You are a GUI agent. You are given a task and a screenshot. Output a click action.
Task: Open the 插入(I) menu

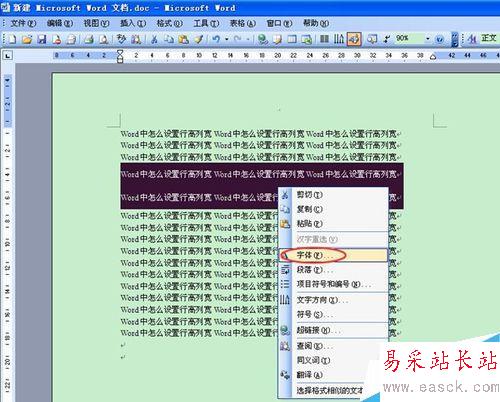[x=133, y=23]
